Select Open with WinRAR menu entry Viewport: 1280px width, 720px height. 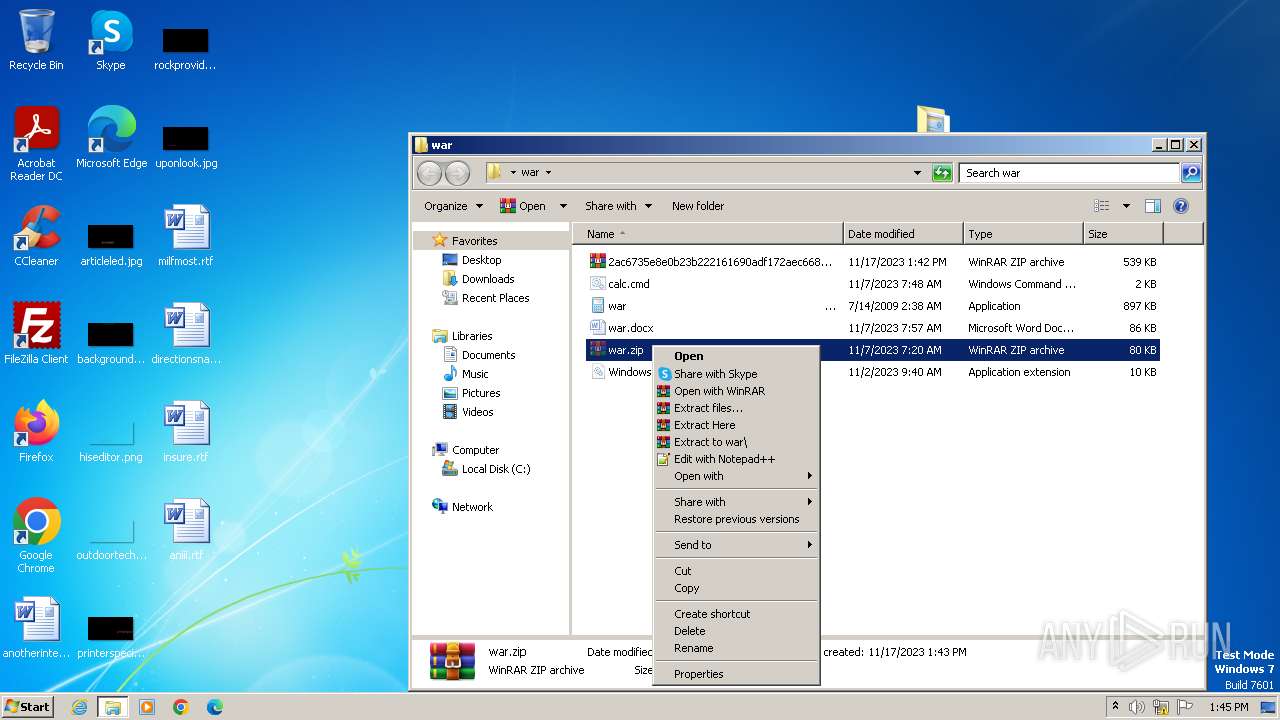click(736, 391)
